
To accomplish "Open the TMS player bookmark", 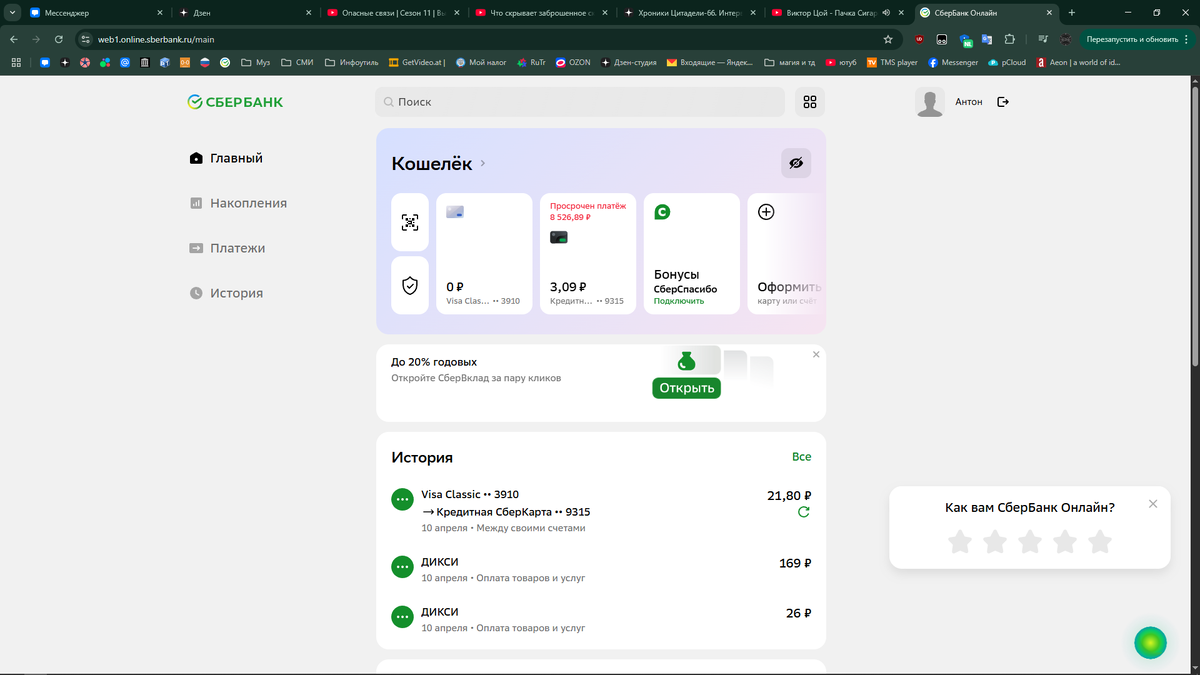I will [892, 62].
